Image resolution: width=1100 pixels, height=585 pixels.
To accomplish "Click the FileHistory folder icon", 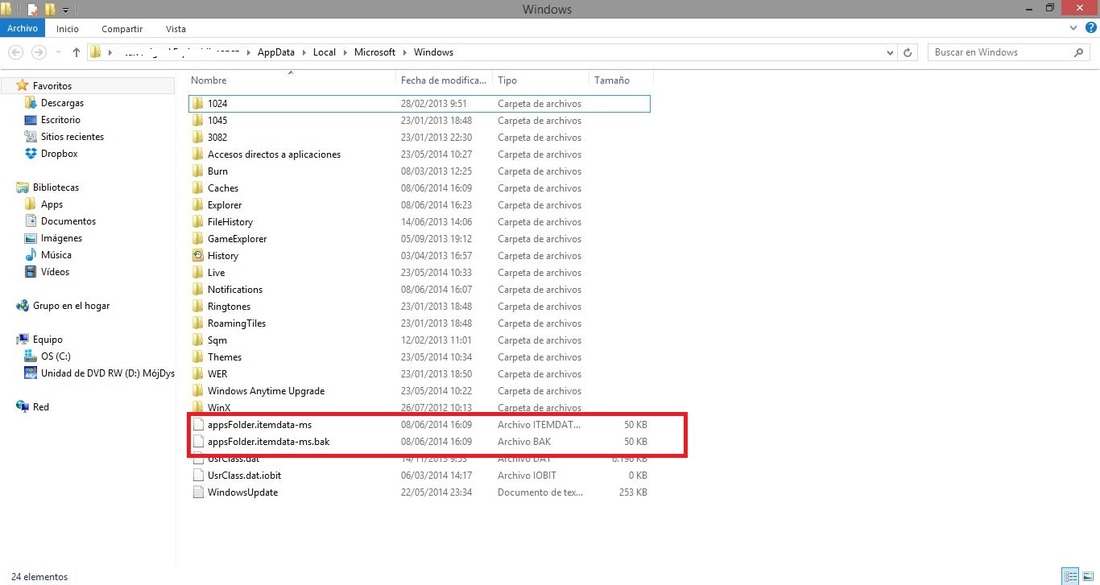I will 198,222.
